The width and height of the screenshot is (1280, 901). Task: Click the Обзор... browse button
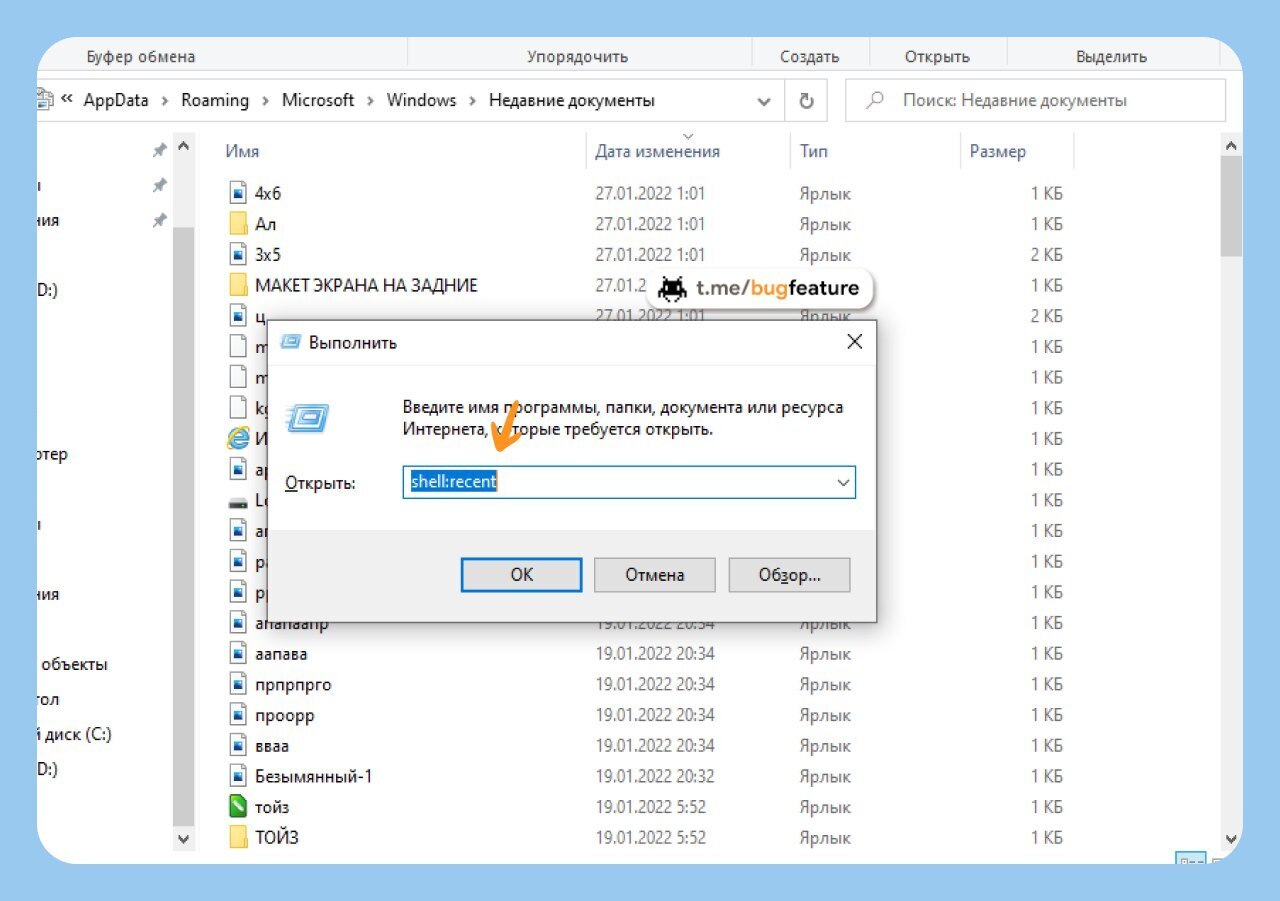pos(789,575)
